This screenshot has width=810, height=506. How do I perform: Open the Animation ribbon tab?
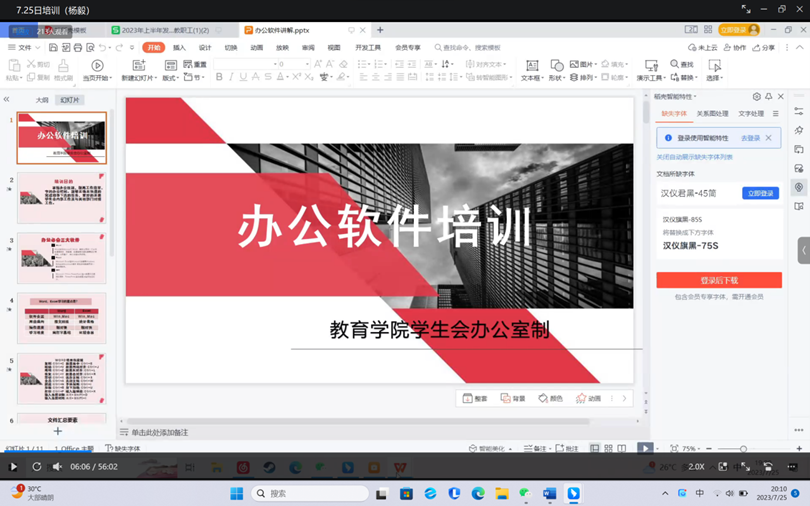(x=257, y=48)
